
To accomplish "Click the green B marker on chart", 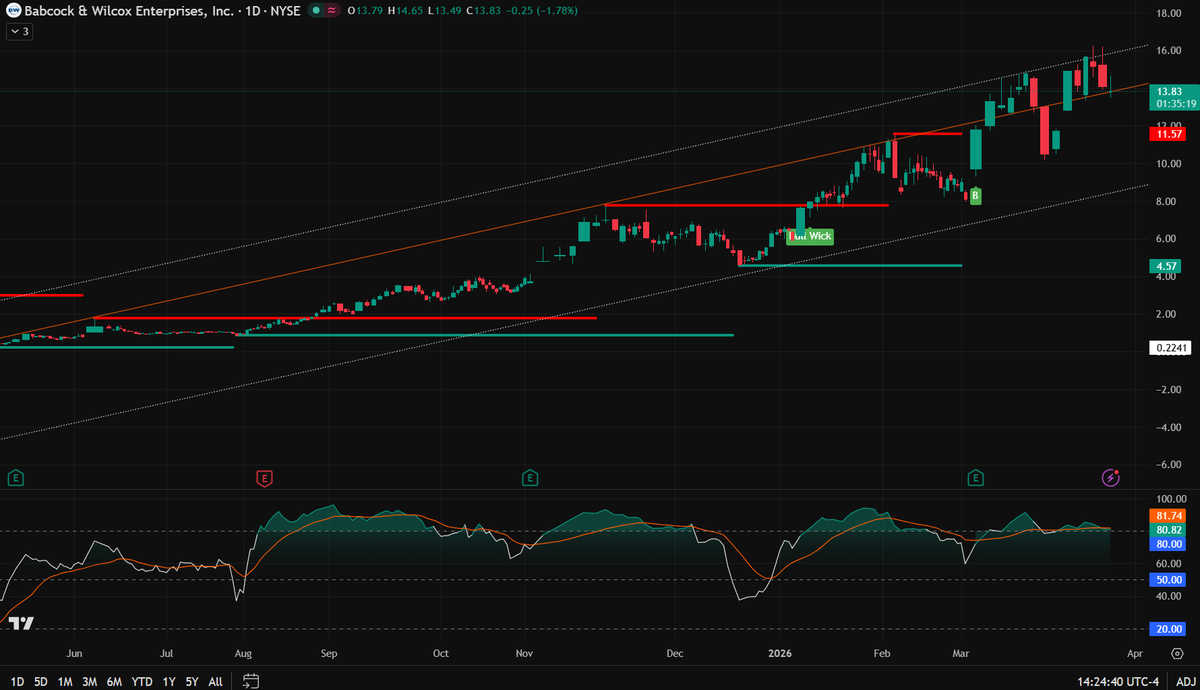I will click(976, 196).
